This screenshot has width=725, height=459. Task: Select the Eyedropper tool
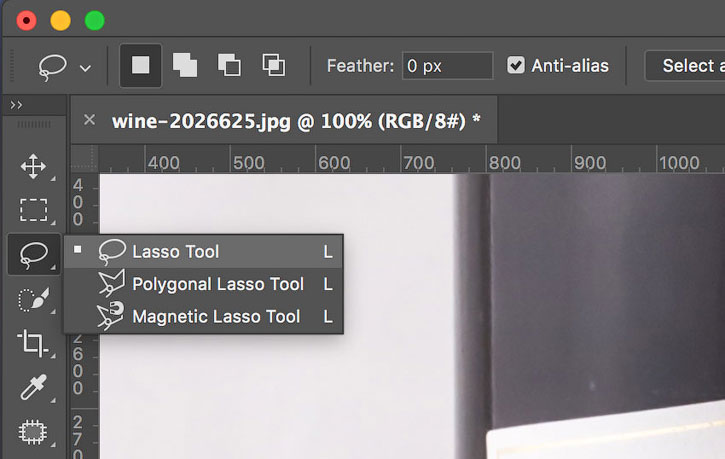pos(33,387)
